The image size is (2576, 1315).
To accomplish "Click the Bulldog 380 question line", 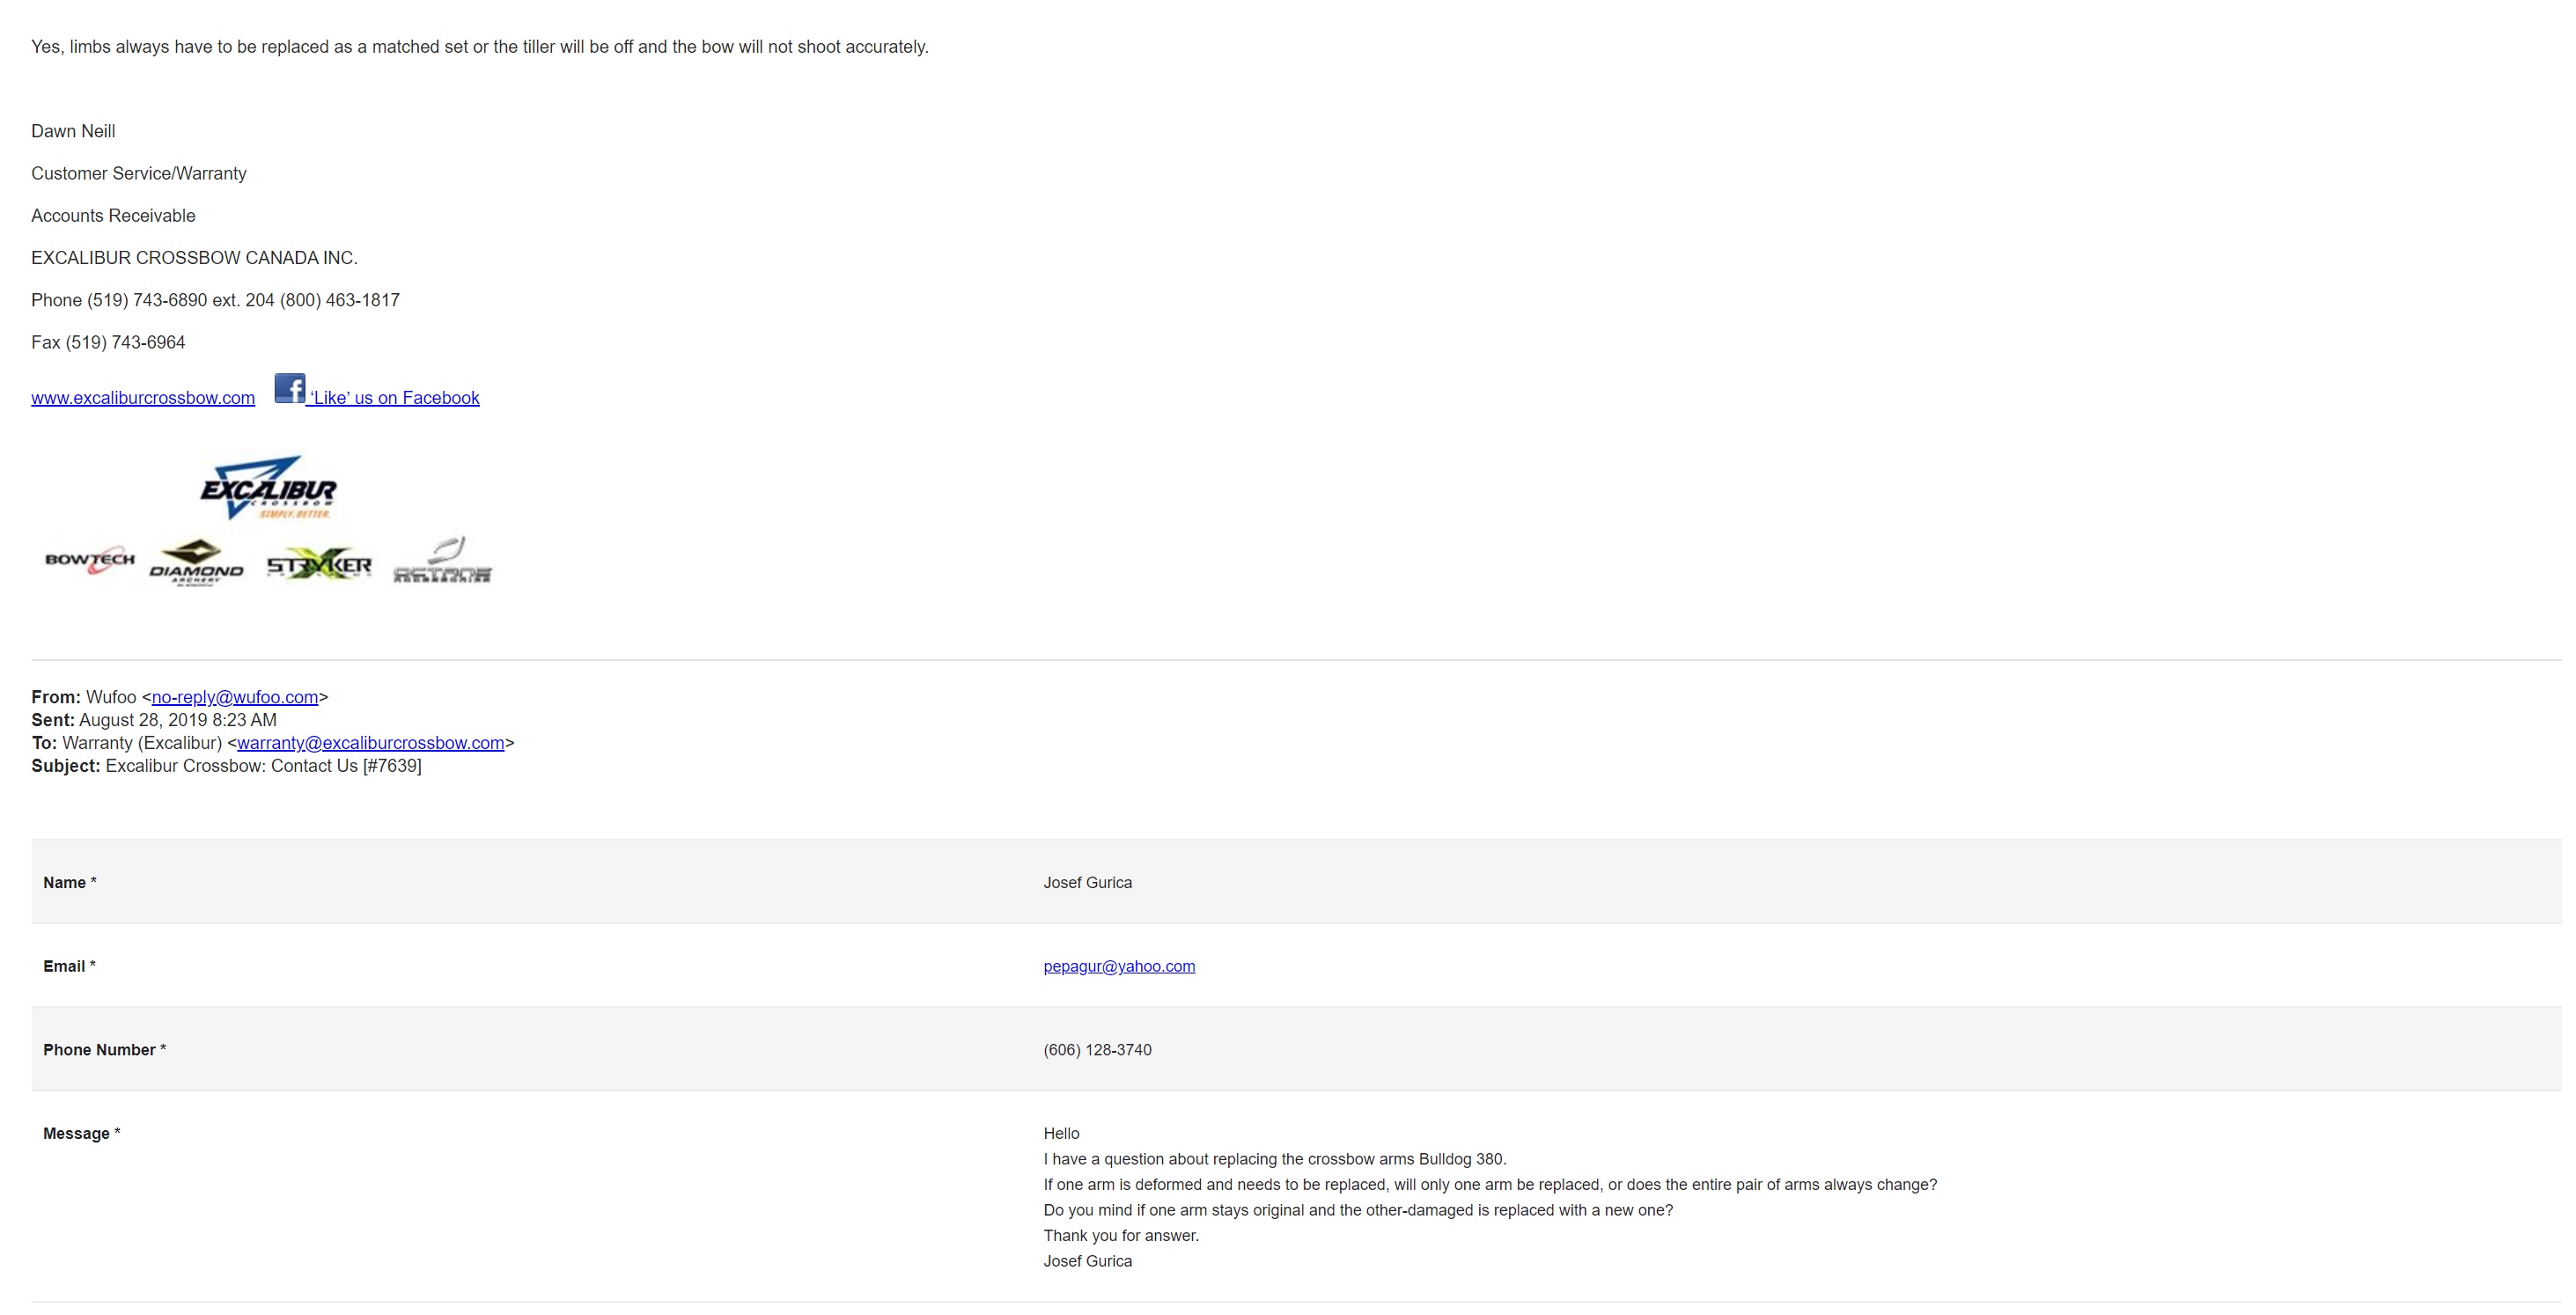I will [1274, 1159].
